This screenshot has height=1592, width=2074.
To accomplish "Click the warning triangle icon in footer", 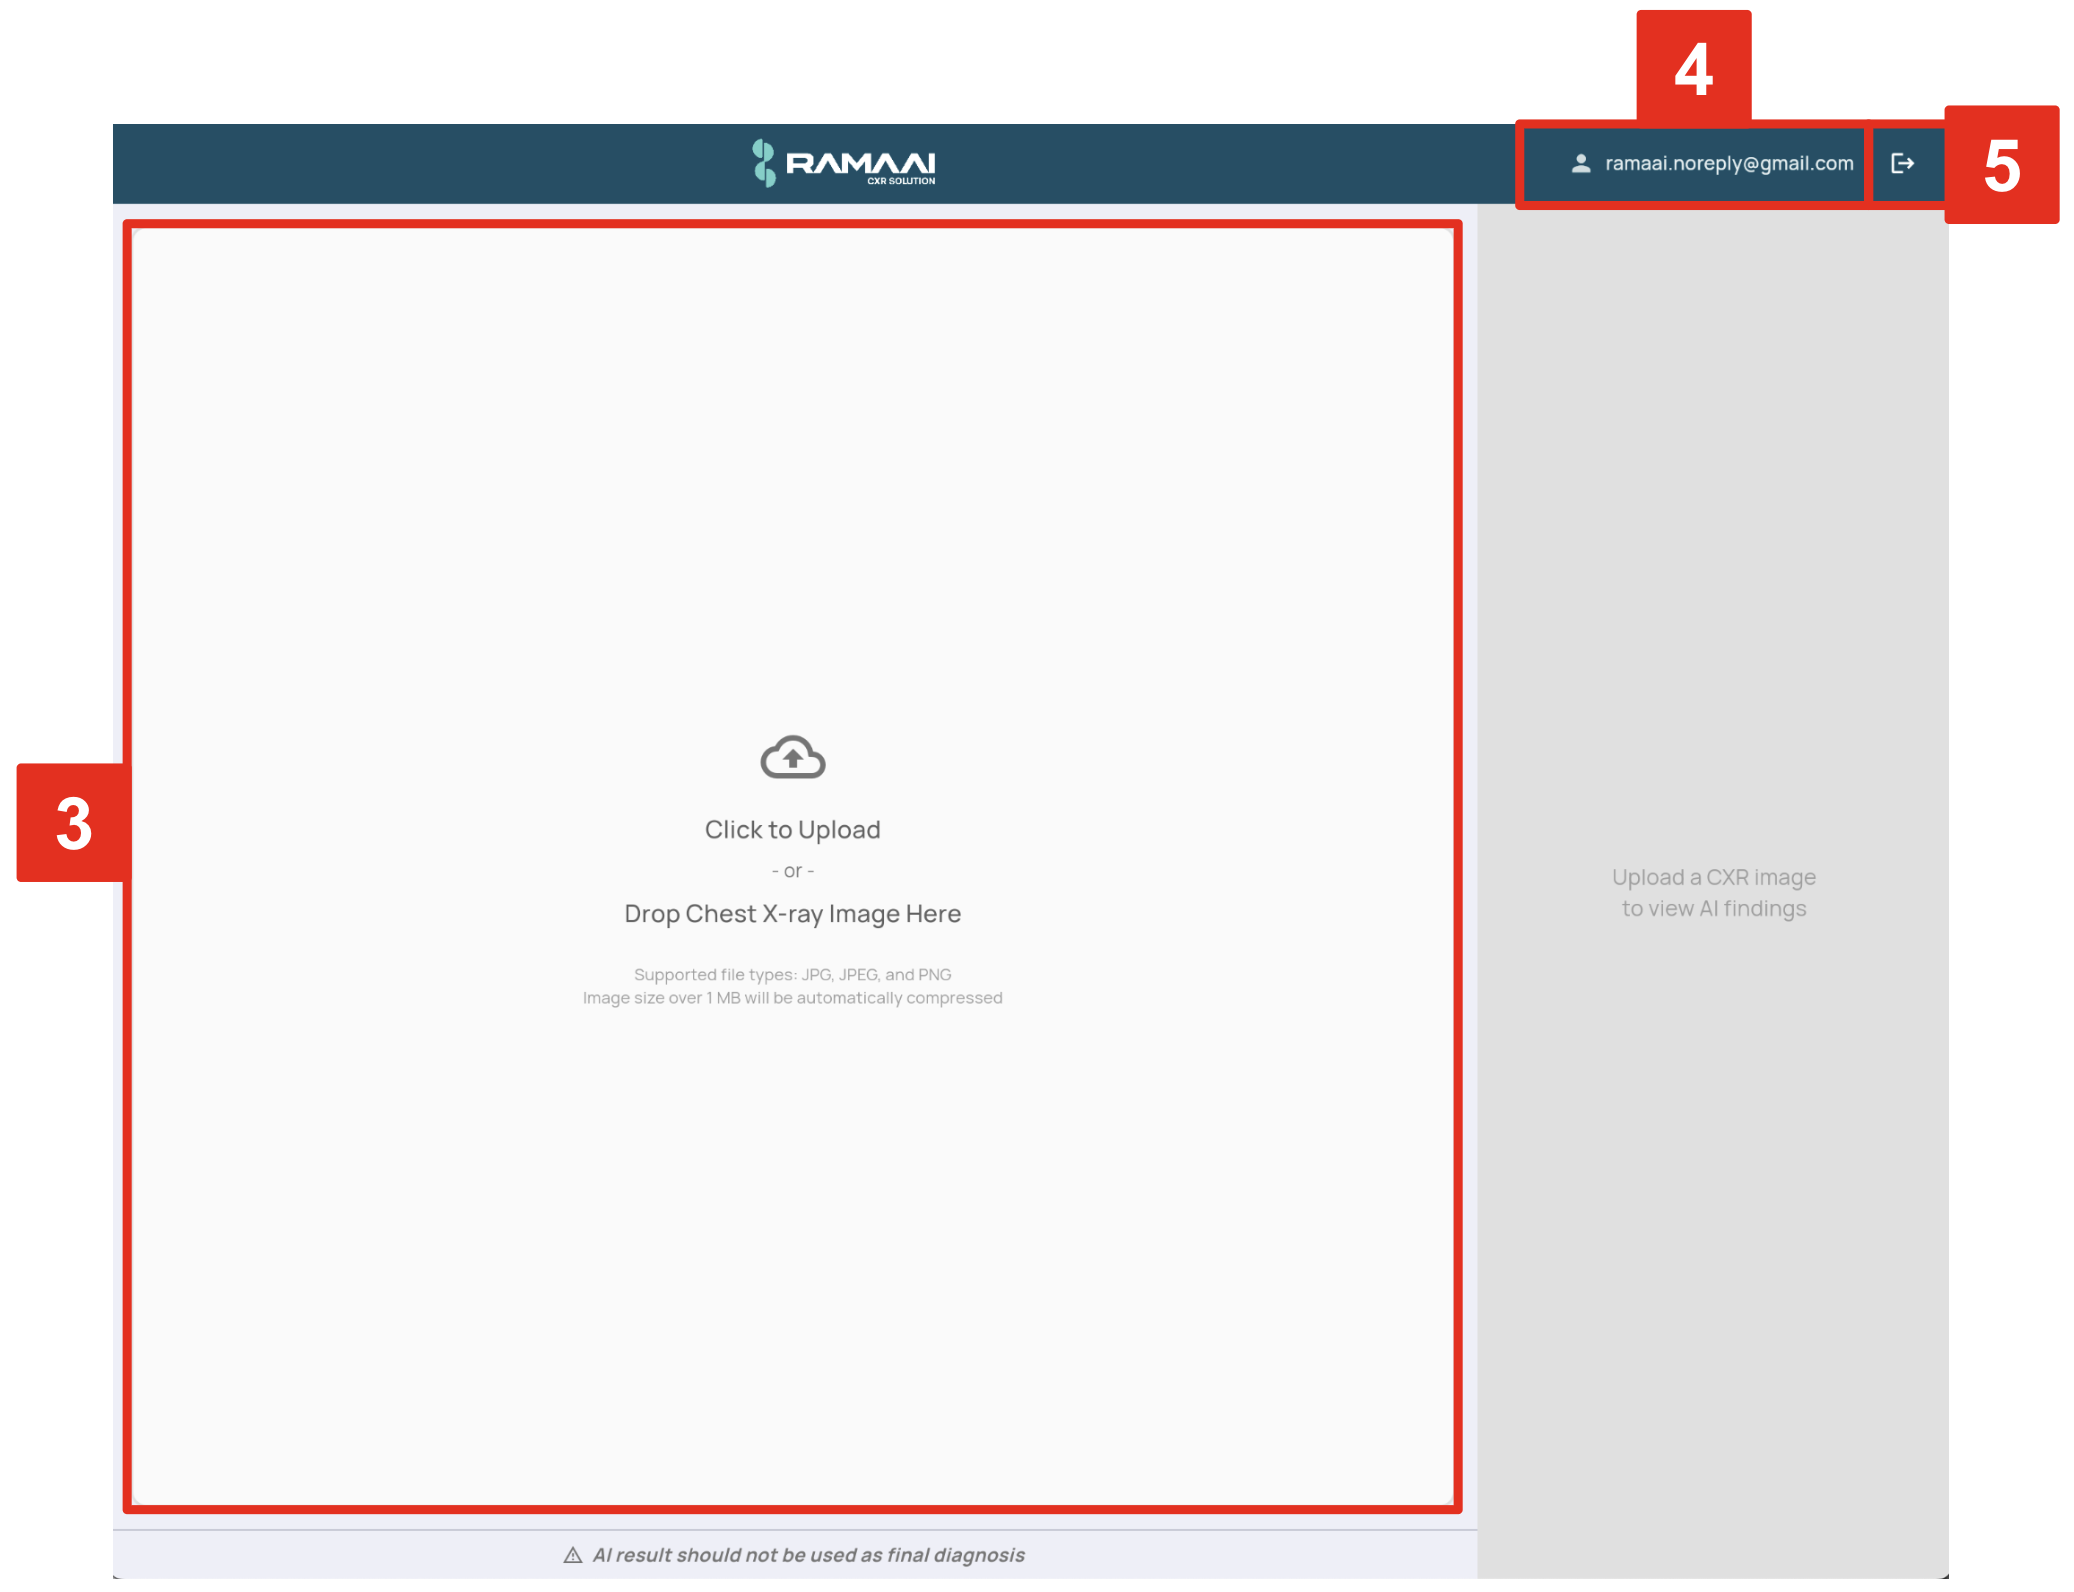I will tap(572, 1555).
